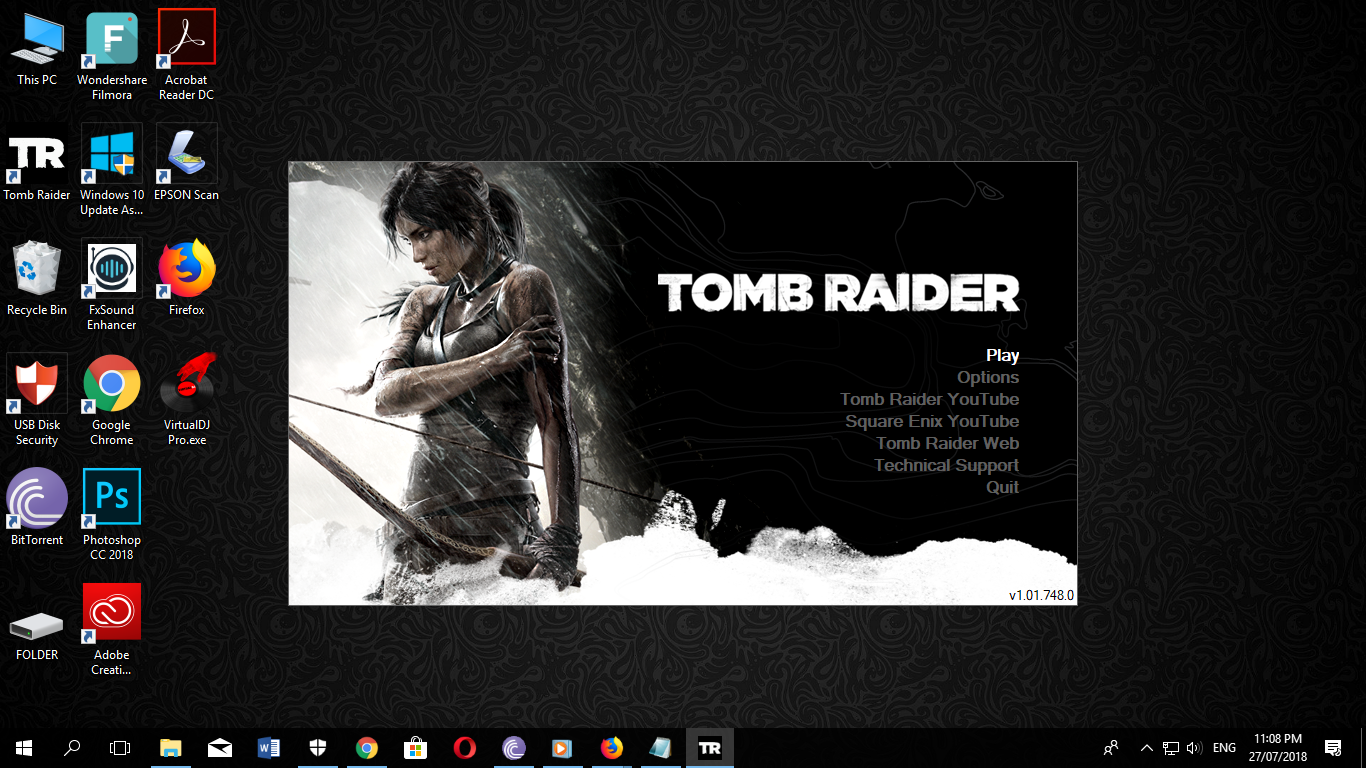Viewport: 1366px width, 768px height.
Task: Select the VirtualDJ Pro.exe shortcut
Action: click(x=187, y=400)
